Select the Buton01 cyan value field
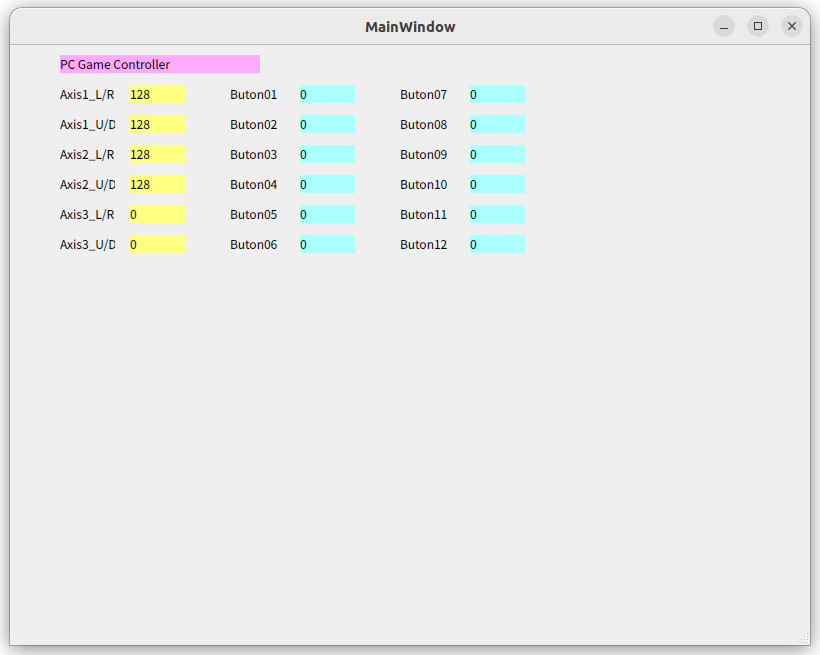Image resolution: width=820 pixels, height=655 pixels. tap(325, 94)
